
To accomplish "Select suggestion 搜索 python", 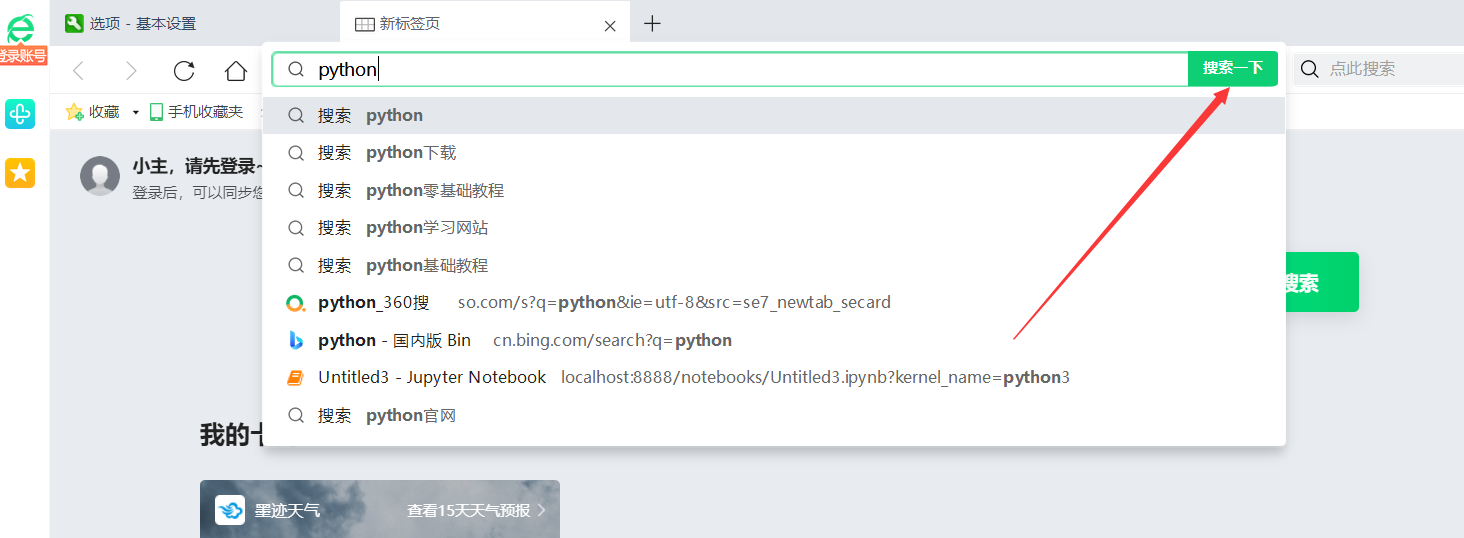I will (x=774, y=115).
